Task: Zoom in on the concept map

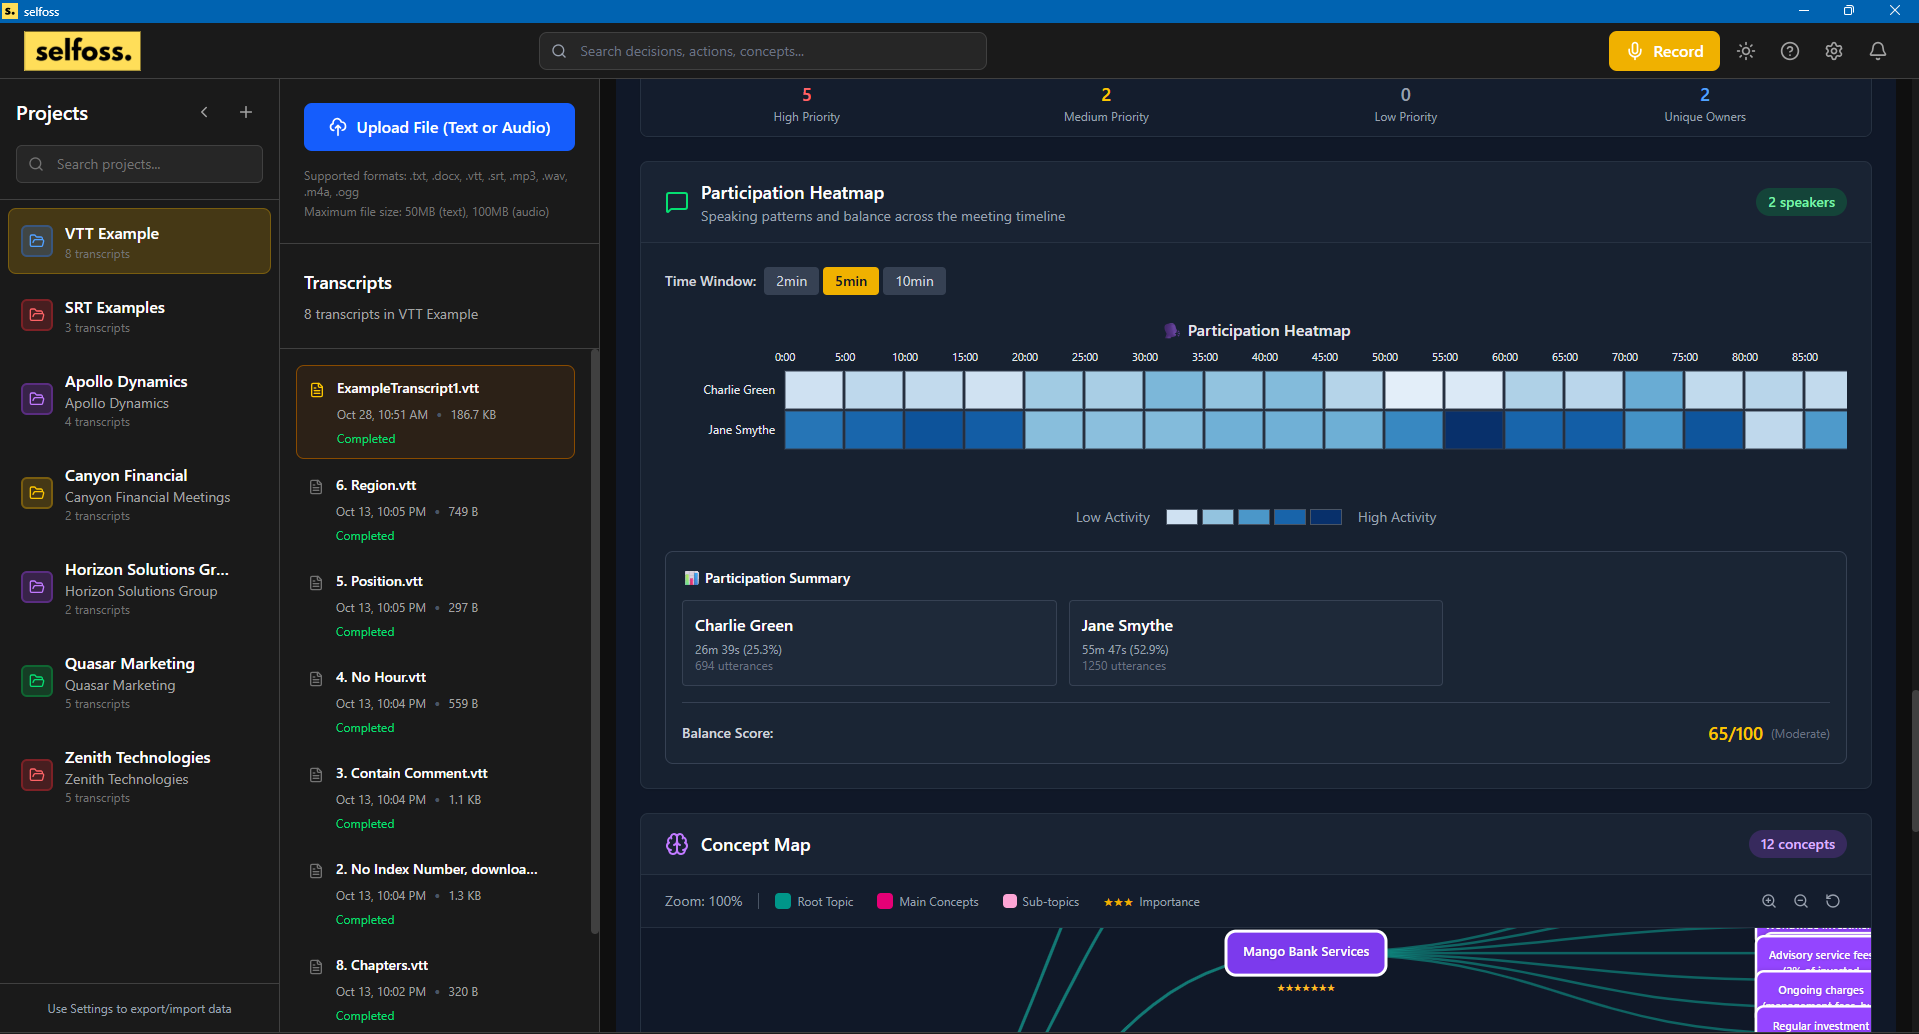Action: [x=1769, y=901]
